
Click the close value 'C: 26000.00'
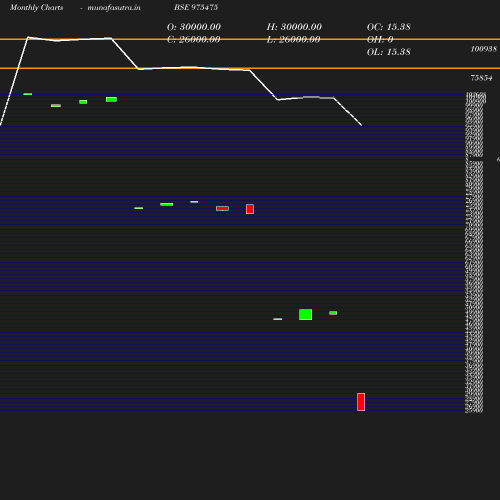193,39
